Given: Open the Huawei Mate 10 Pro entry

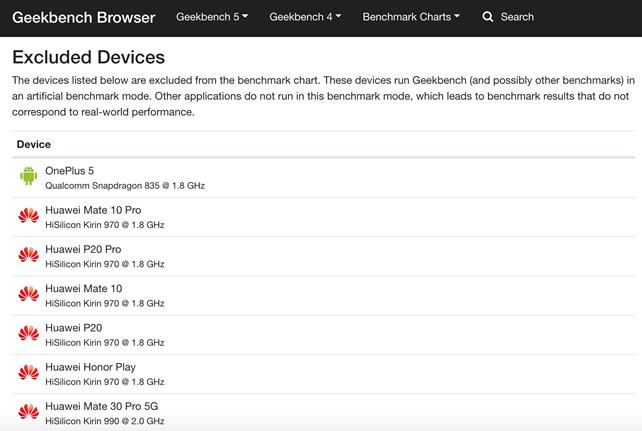Looking at the screenshot, I should [x=93, y=210].
